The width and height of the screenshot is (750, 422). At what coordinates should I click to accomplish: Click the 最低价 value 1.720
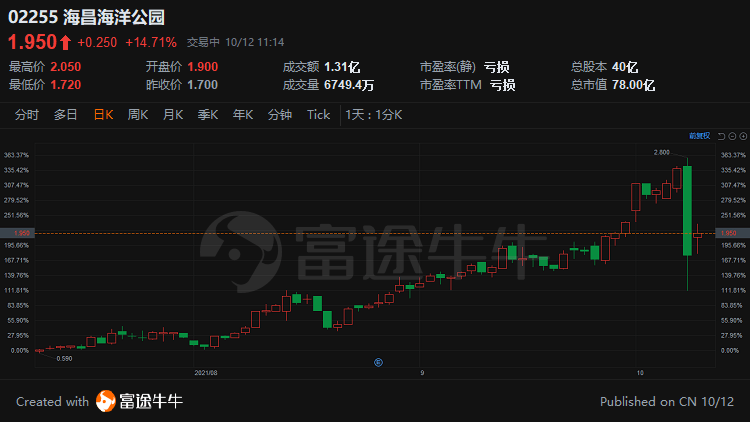point(66,85)
